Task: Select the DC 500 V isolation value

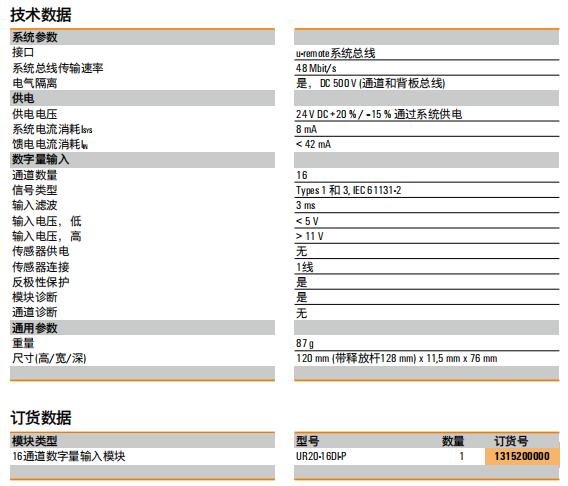Action: tap(370, 83)
